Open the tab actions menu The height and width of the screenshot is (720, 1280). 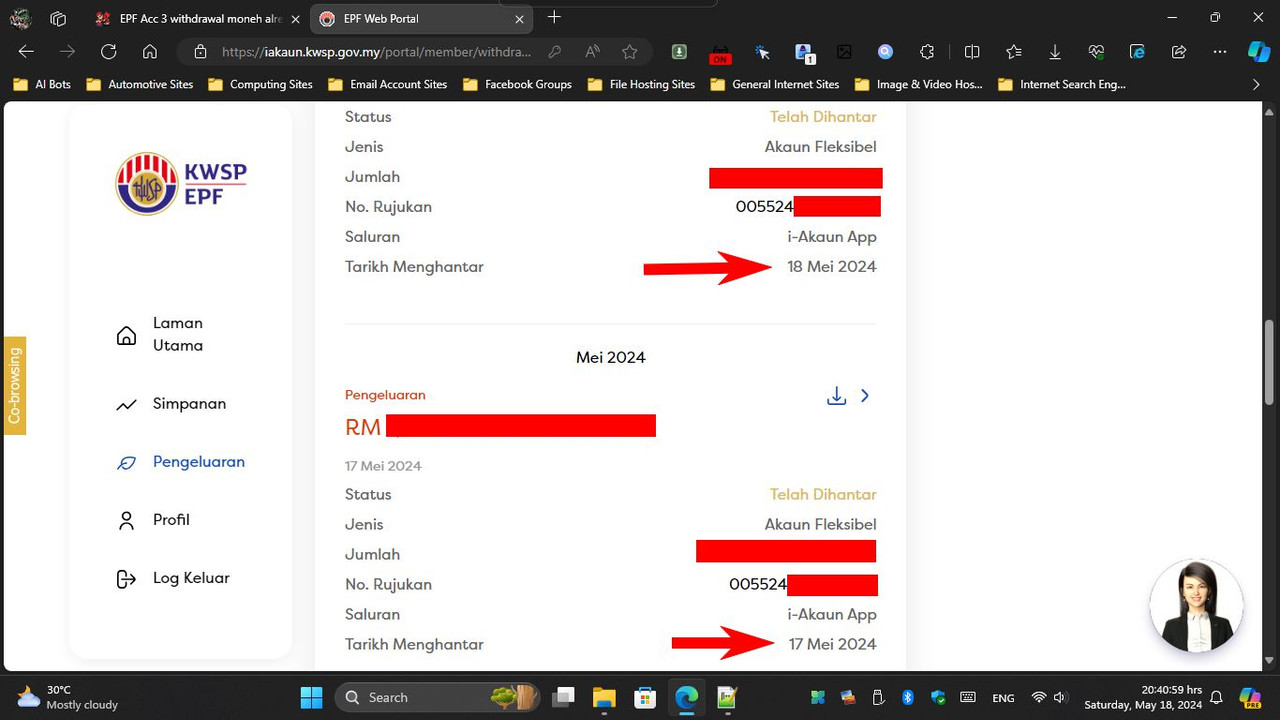58,19
